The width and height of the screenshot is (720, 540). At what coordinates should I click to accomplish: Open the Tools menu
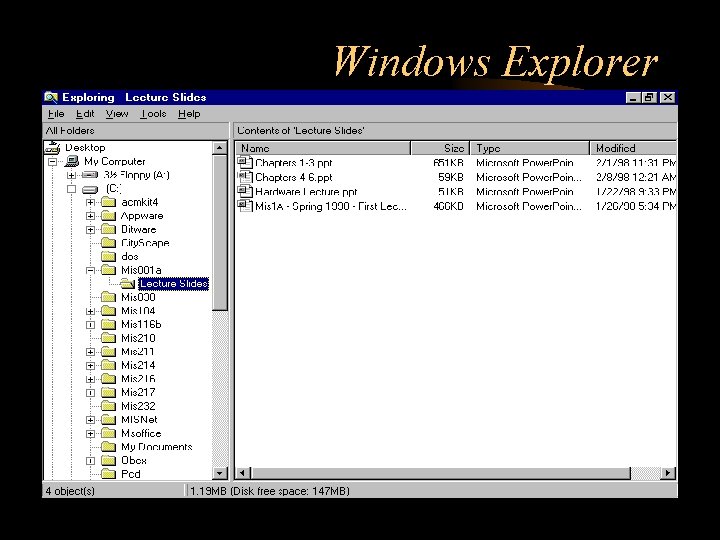pos(153,114)
